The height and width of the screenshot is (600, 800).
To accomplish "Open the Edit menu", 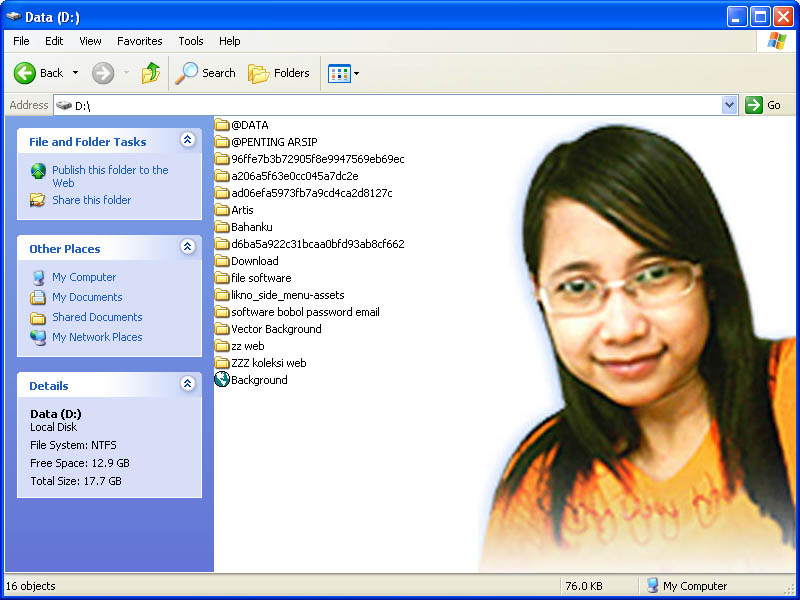I will (x=54, y=41).
